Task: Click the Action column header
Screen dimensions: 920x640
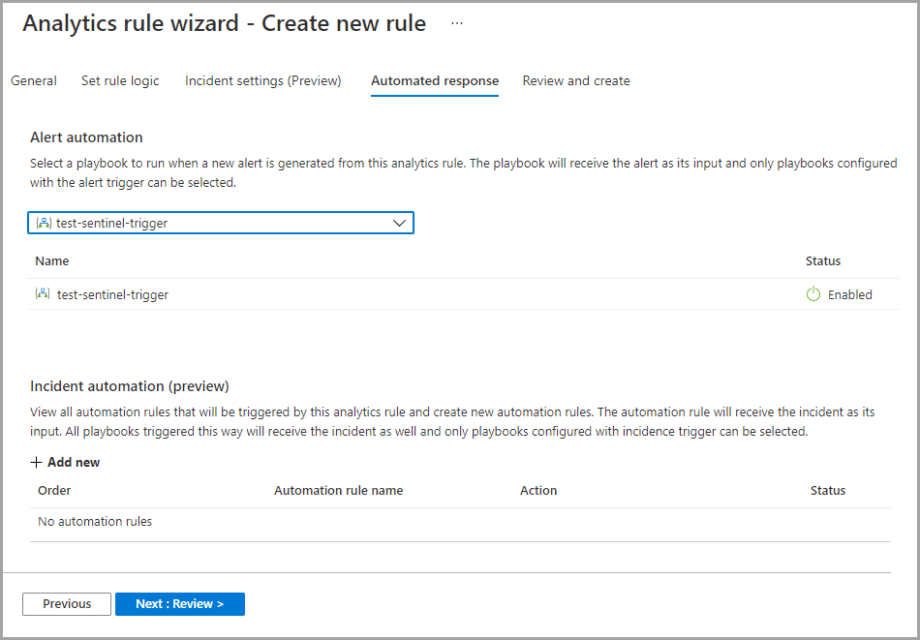Action: click(538, 490)
